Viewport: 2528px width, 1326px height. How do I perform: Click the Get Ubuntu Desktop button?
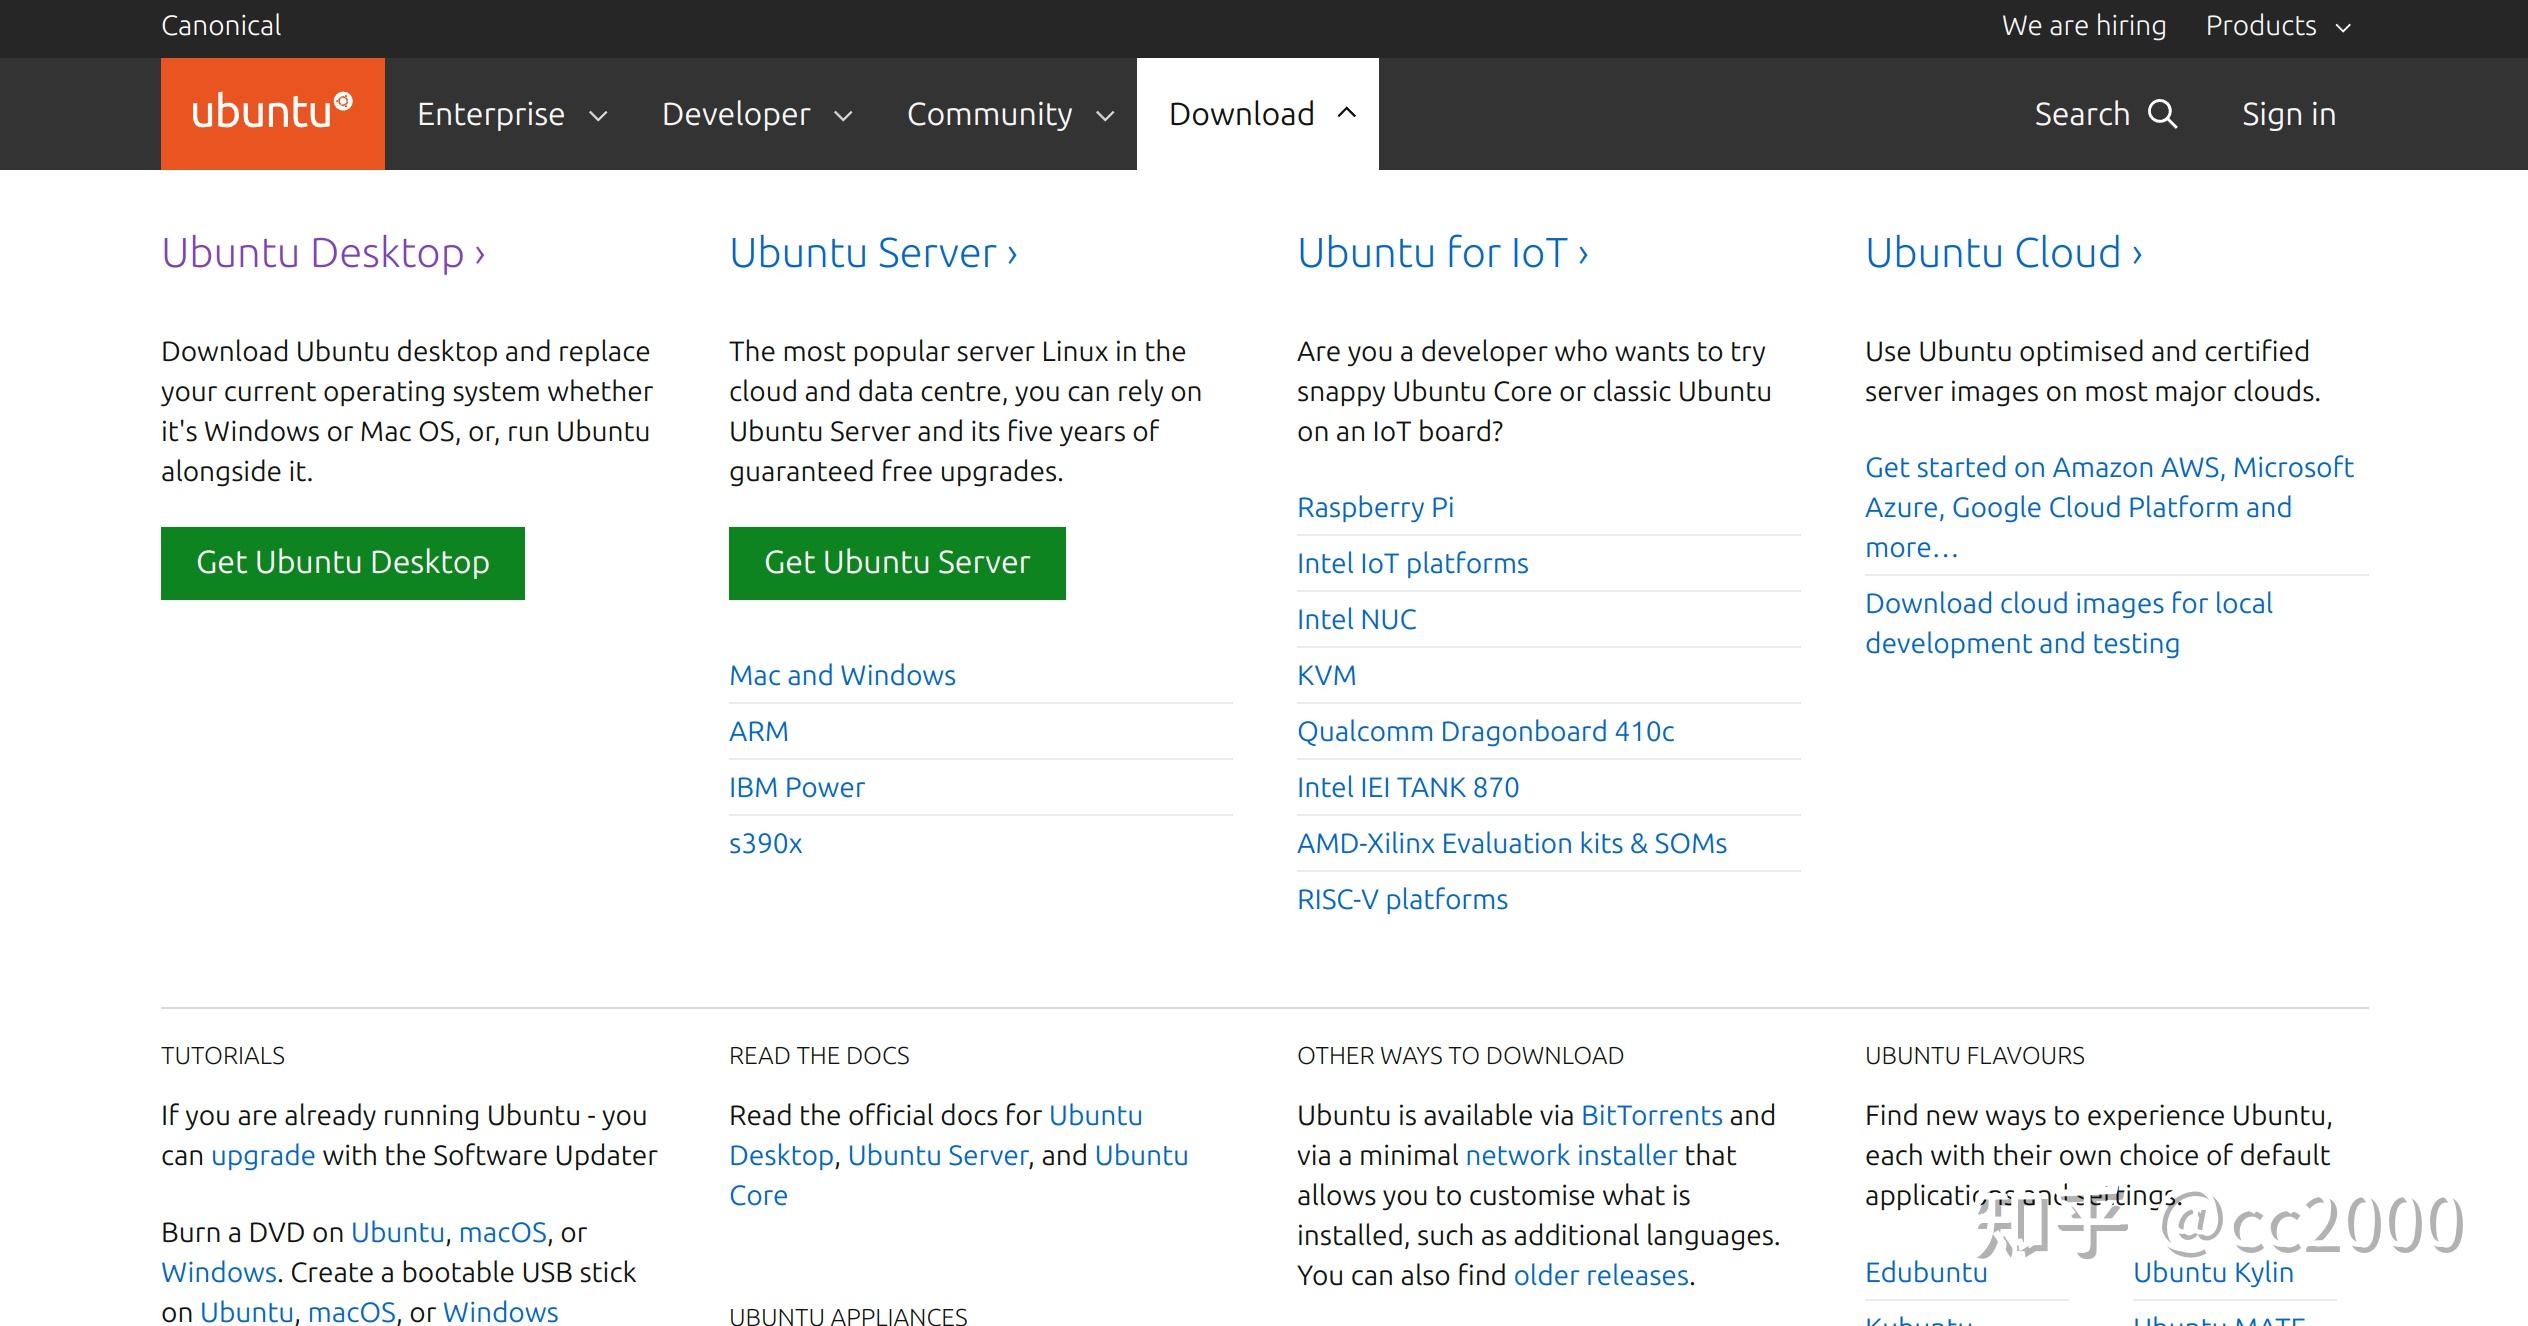pos(343,563)
